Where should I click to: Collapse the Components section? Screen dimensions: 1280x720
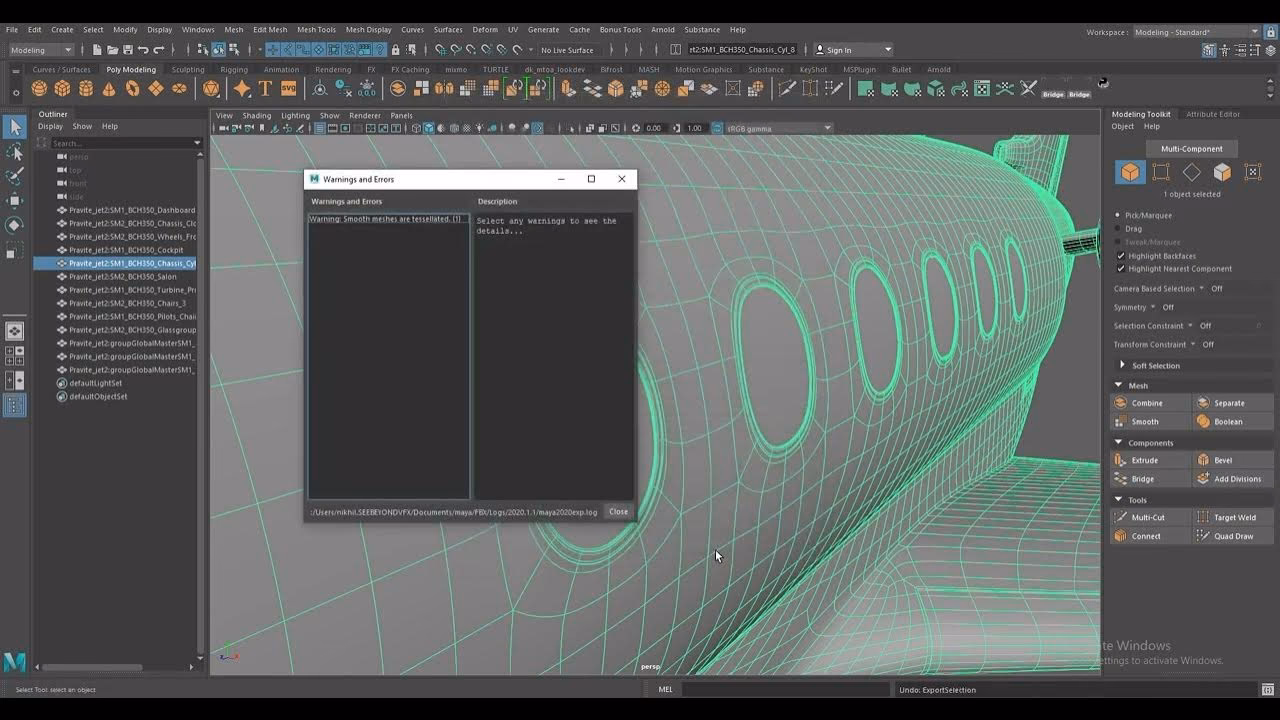(x=1119, y=443)
